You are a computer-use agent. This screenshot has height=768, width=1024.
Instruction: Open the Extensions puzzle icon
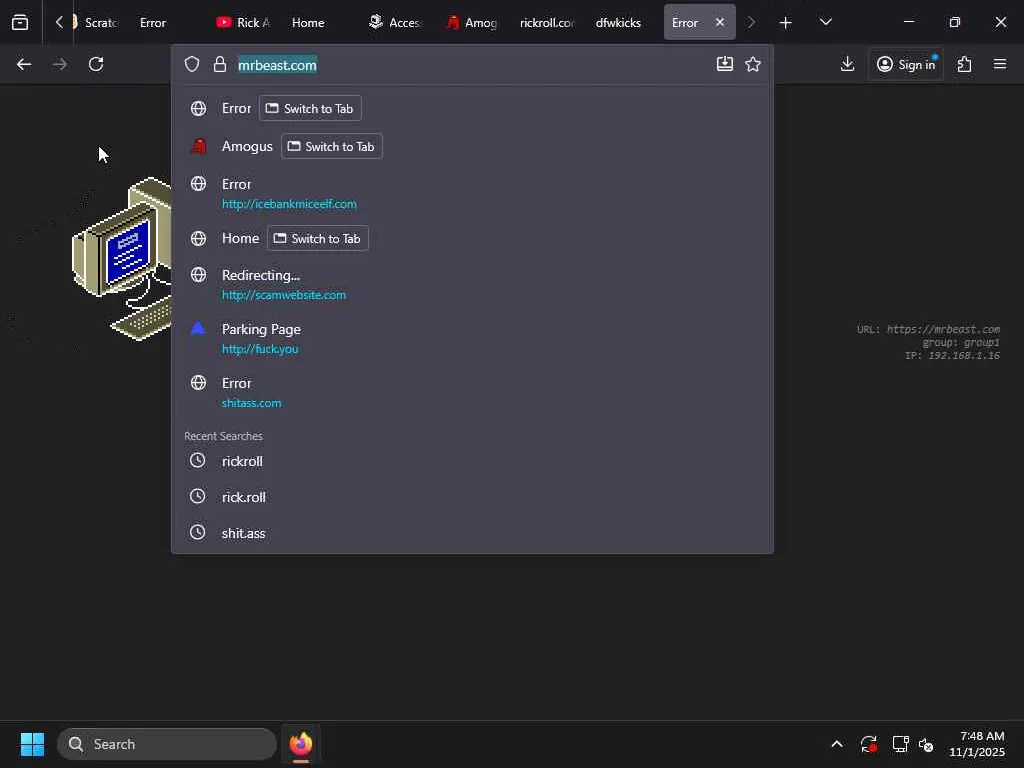pyautogui.click(x=965, y=64)
